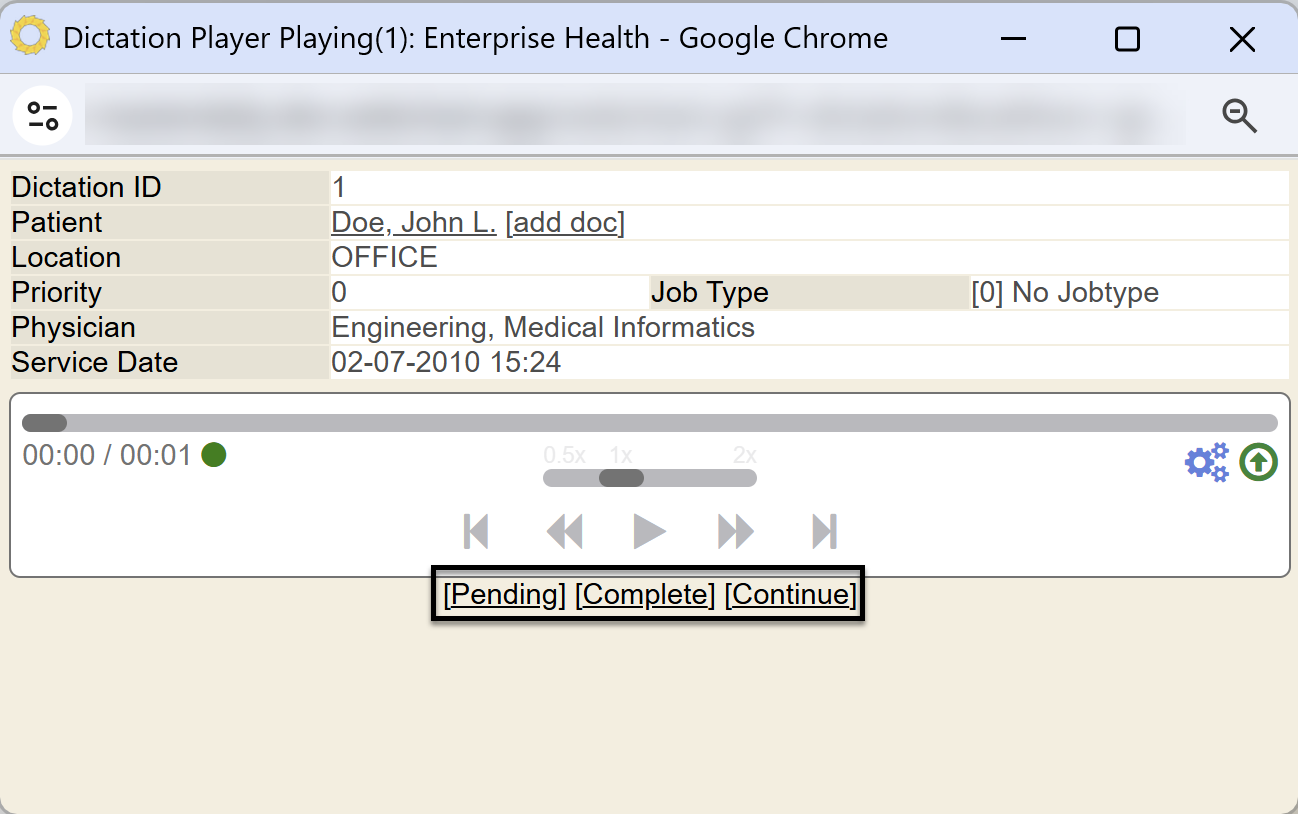Click the blurred browser address bar
Image resolution: width=1298 pixels, height=814 pixels.
(635, 116)
